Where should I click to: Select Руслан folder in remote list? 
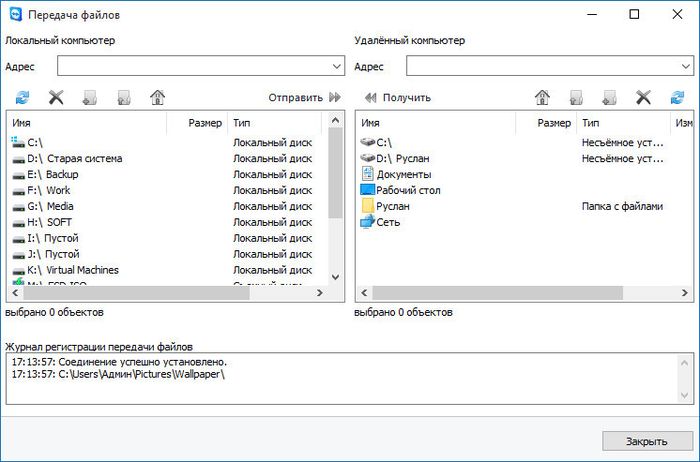(393, 206)
